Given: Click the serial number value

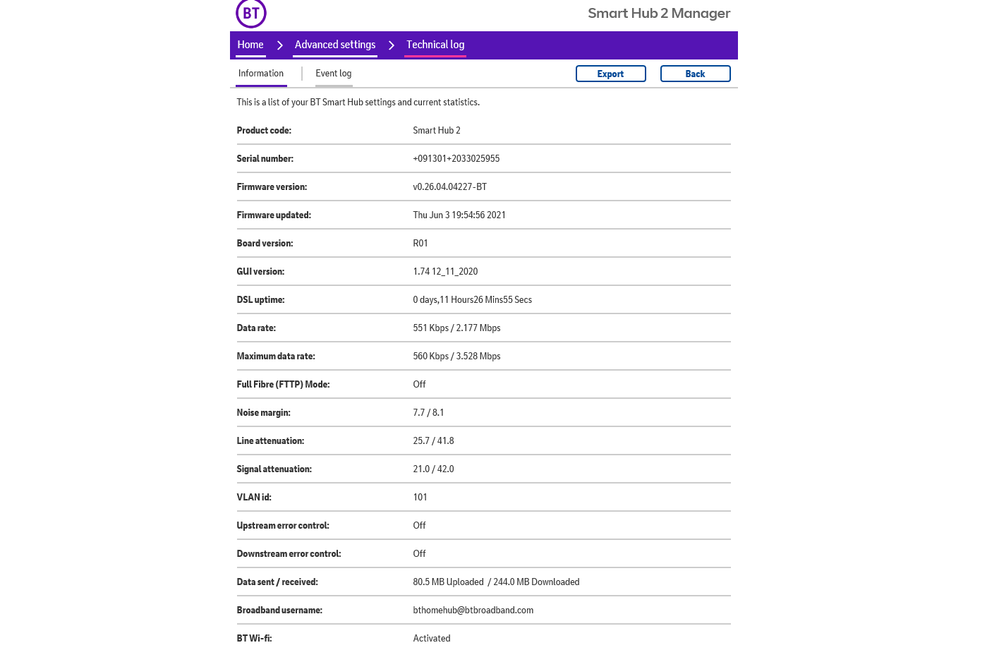Looking at the screenshot, I should point(456,159).
